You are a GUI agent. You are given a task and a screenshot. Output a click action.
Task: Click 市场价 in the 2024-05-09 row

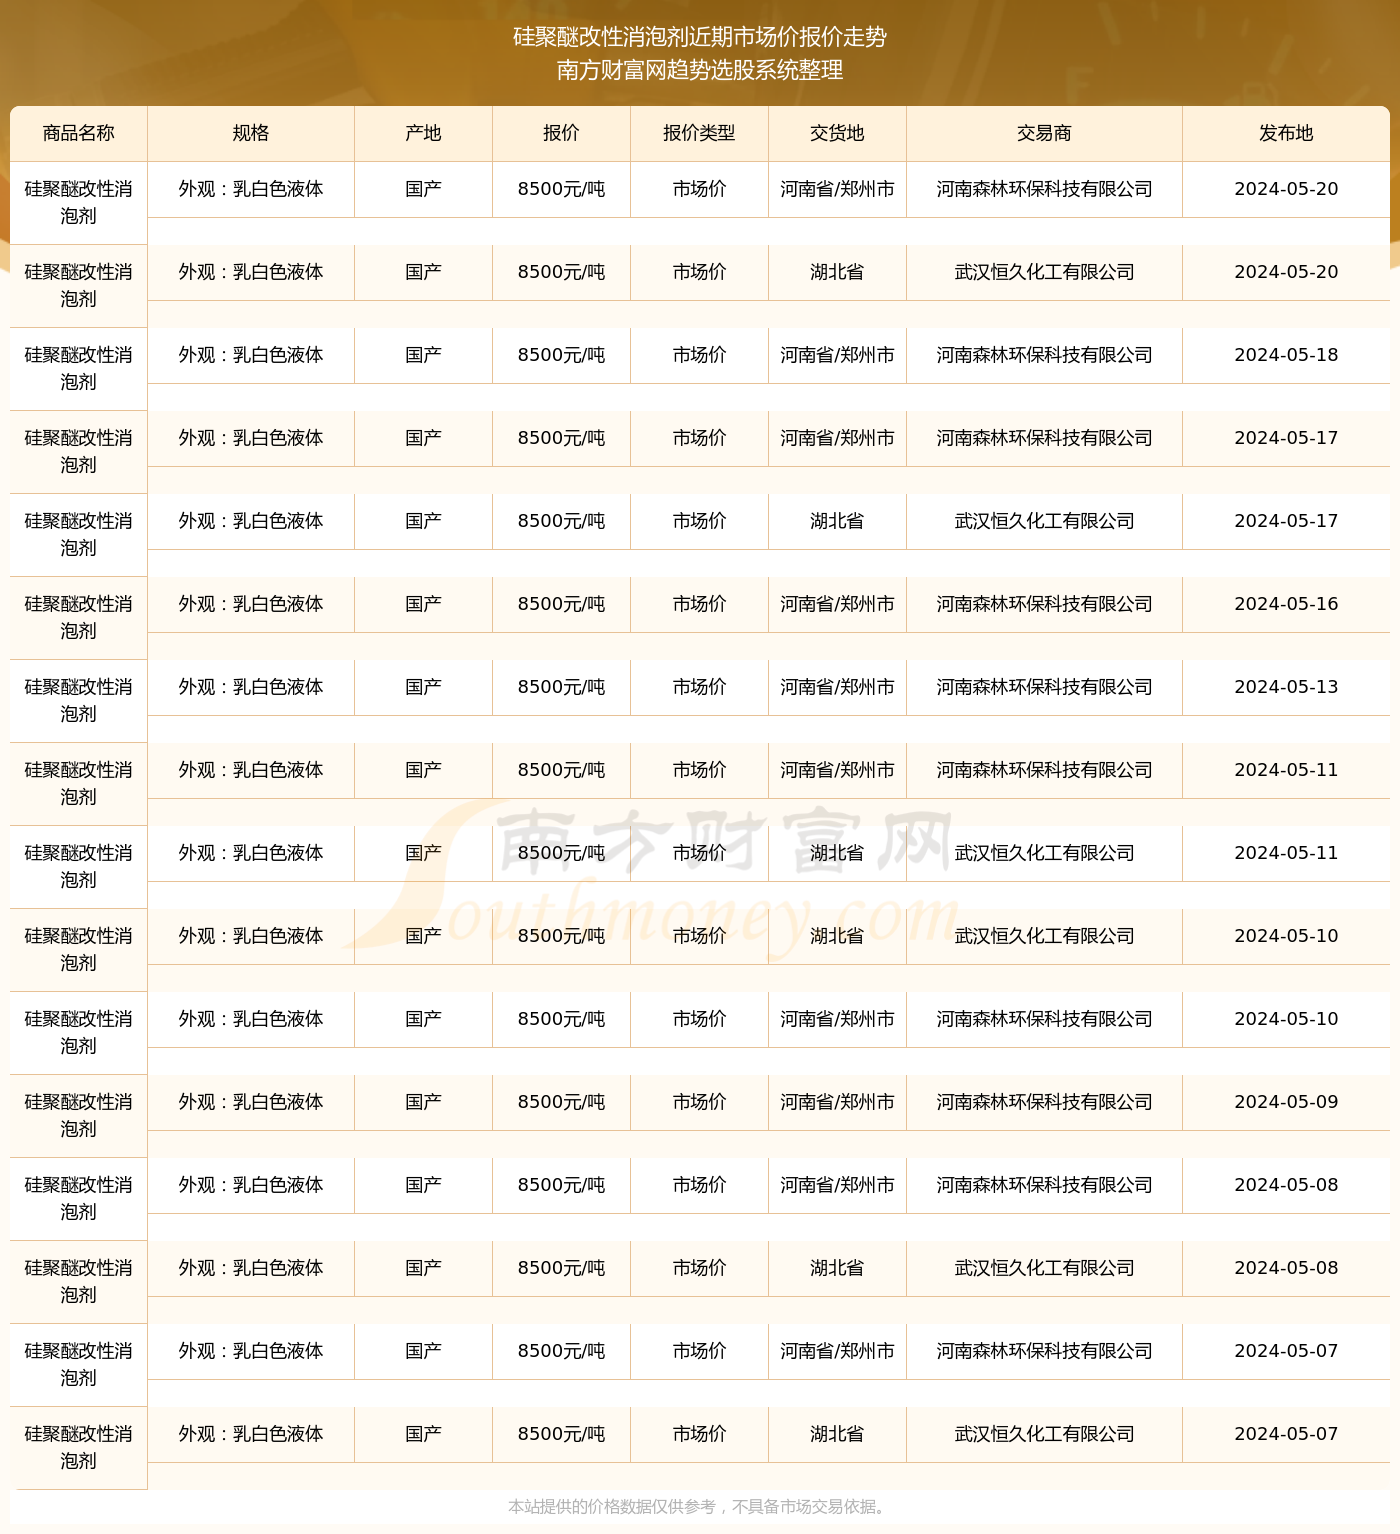699,1102
